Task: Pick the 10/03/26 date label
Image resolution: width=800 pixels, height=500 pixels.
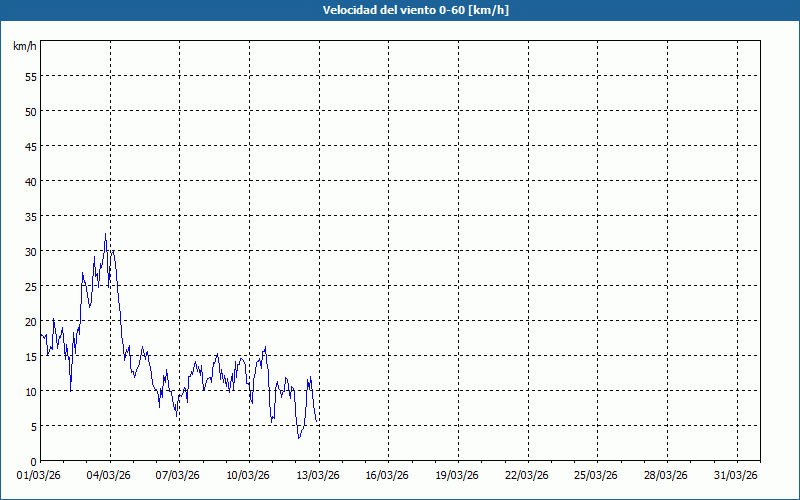Action: click(249, 474)
